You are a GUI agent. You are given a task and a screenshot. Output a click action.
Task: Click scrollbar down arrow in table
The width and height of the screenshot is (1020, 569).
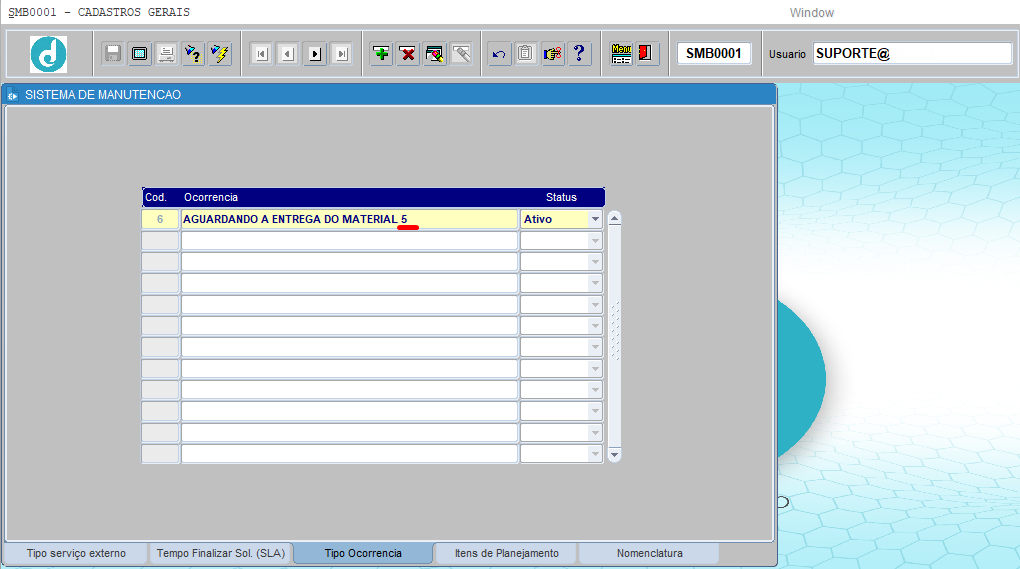click(x=614, y=455)
